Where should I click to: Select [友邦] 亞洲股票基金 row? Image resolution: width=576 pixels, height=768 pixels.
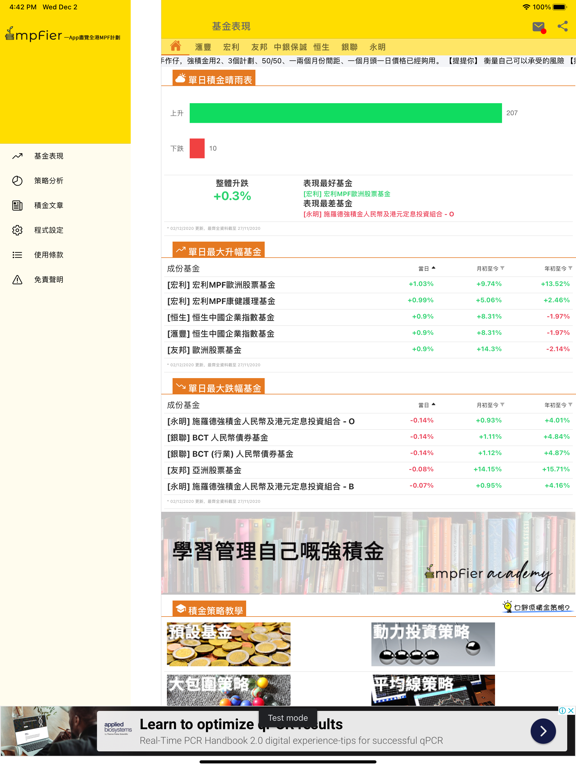point(369,470)
